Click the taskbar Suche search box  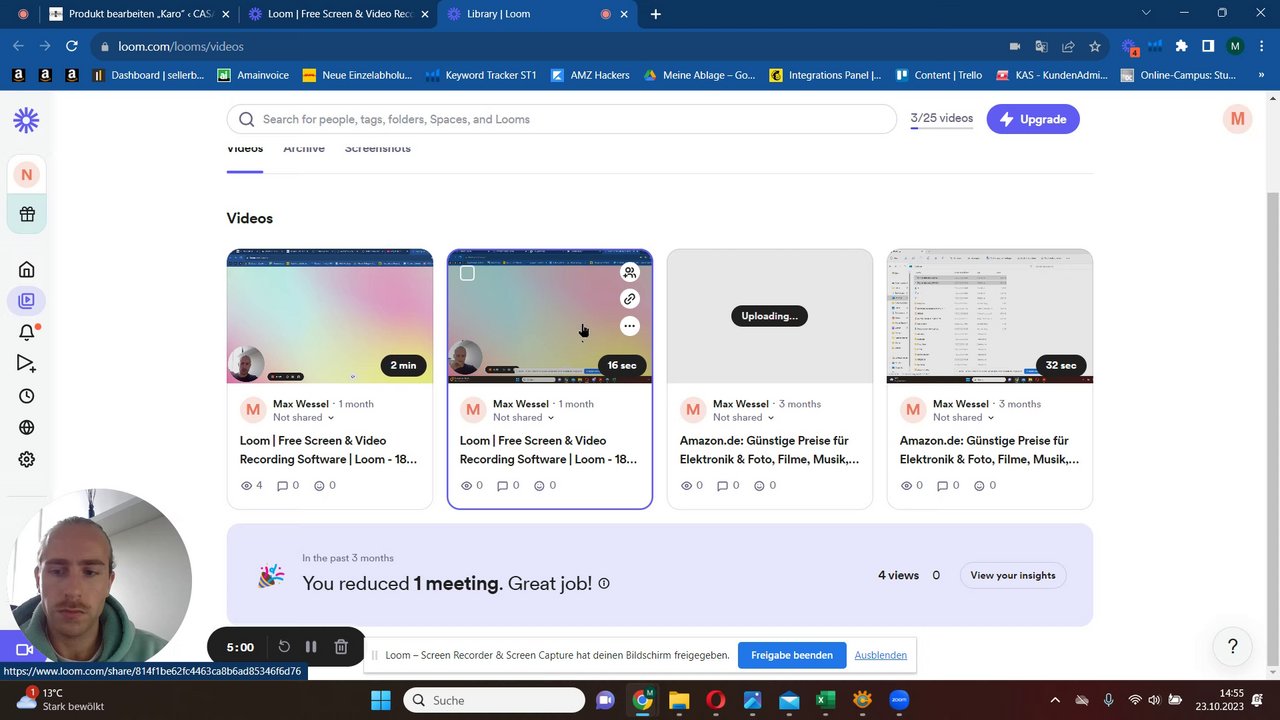[494, 700]
